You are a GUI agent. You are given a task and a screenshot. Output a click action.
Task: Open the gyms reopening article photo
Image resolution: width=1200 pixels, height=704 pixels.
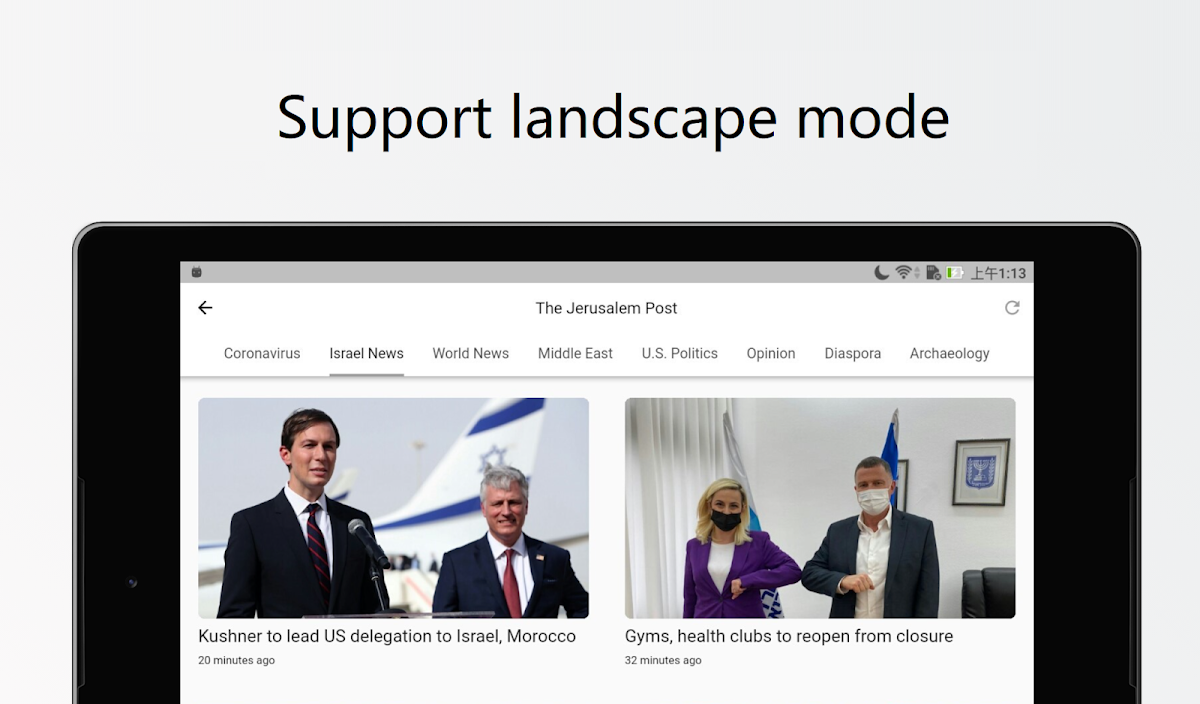coord(820,508)
